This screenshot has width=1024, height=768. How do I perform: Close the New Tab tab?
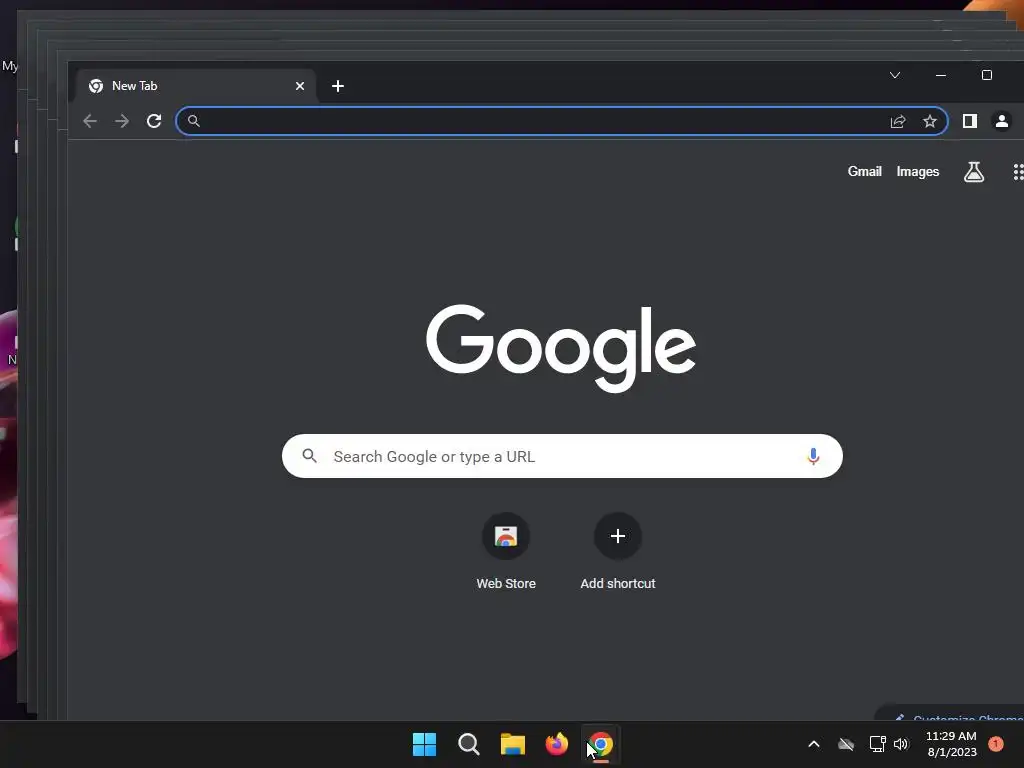[300, 86]
